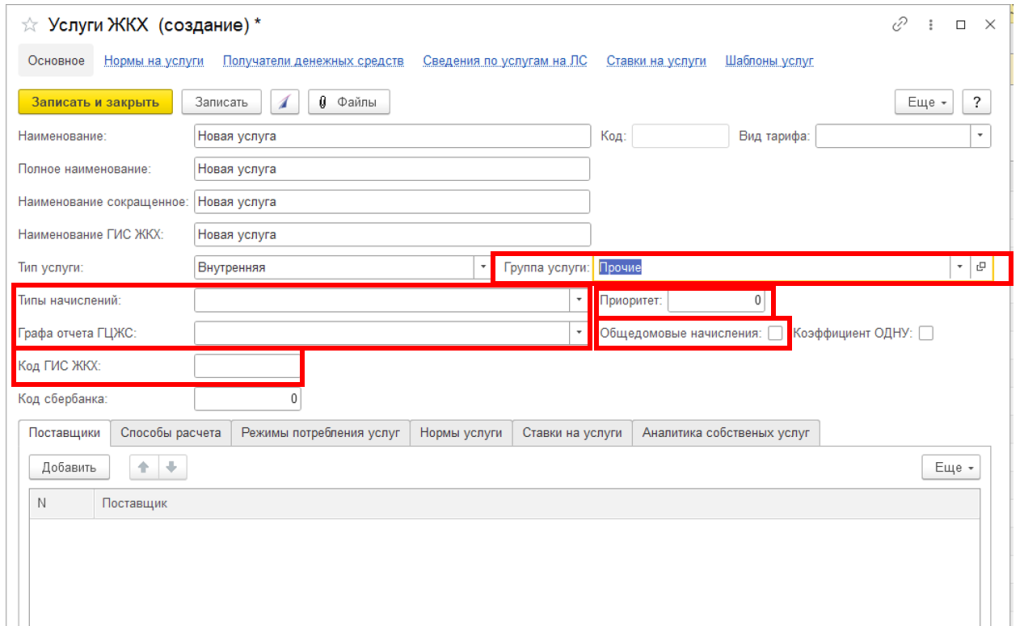1024x626 pixels.
Task: Enable the Общедомовые начисления checkbox
Action: 775,334
